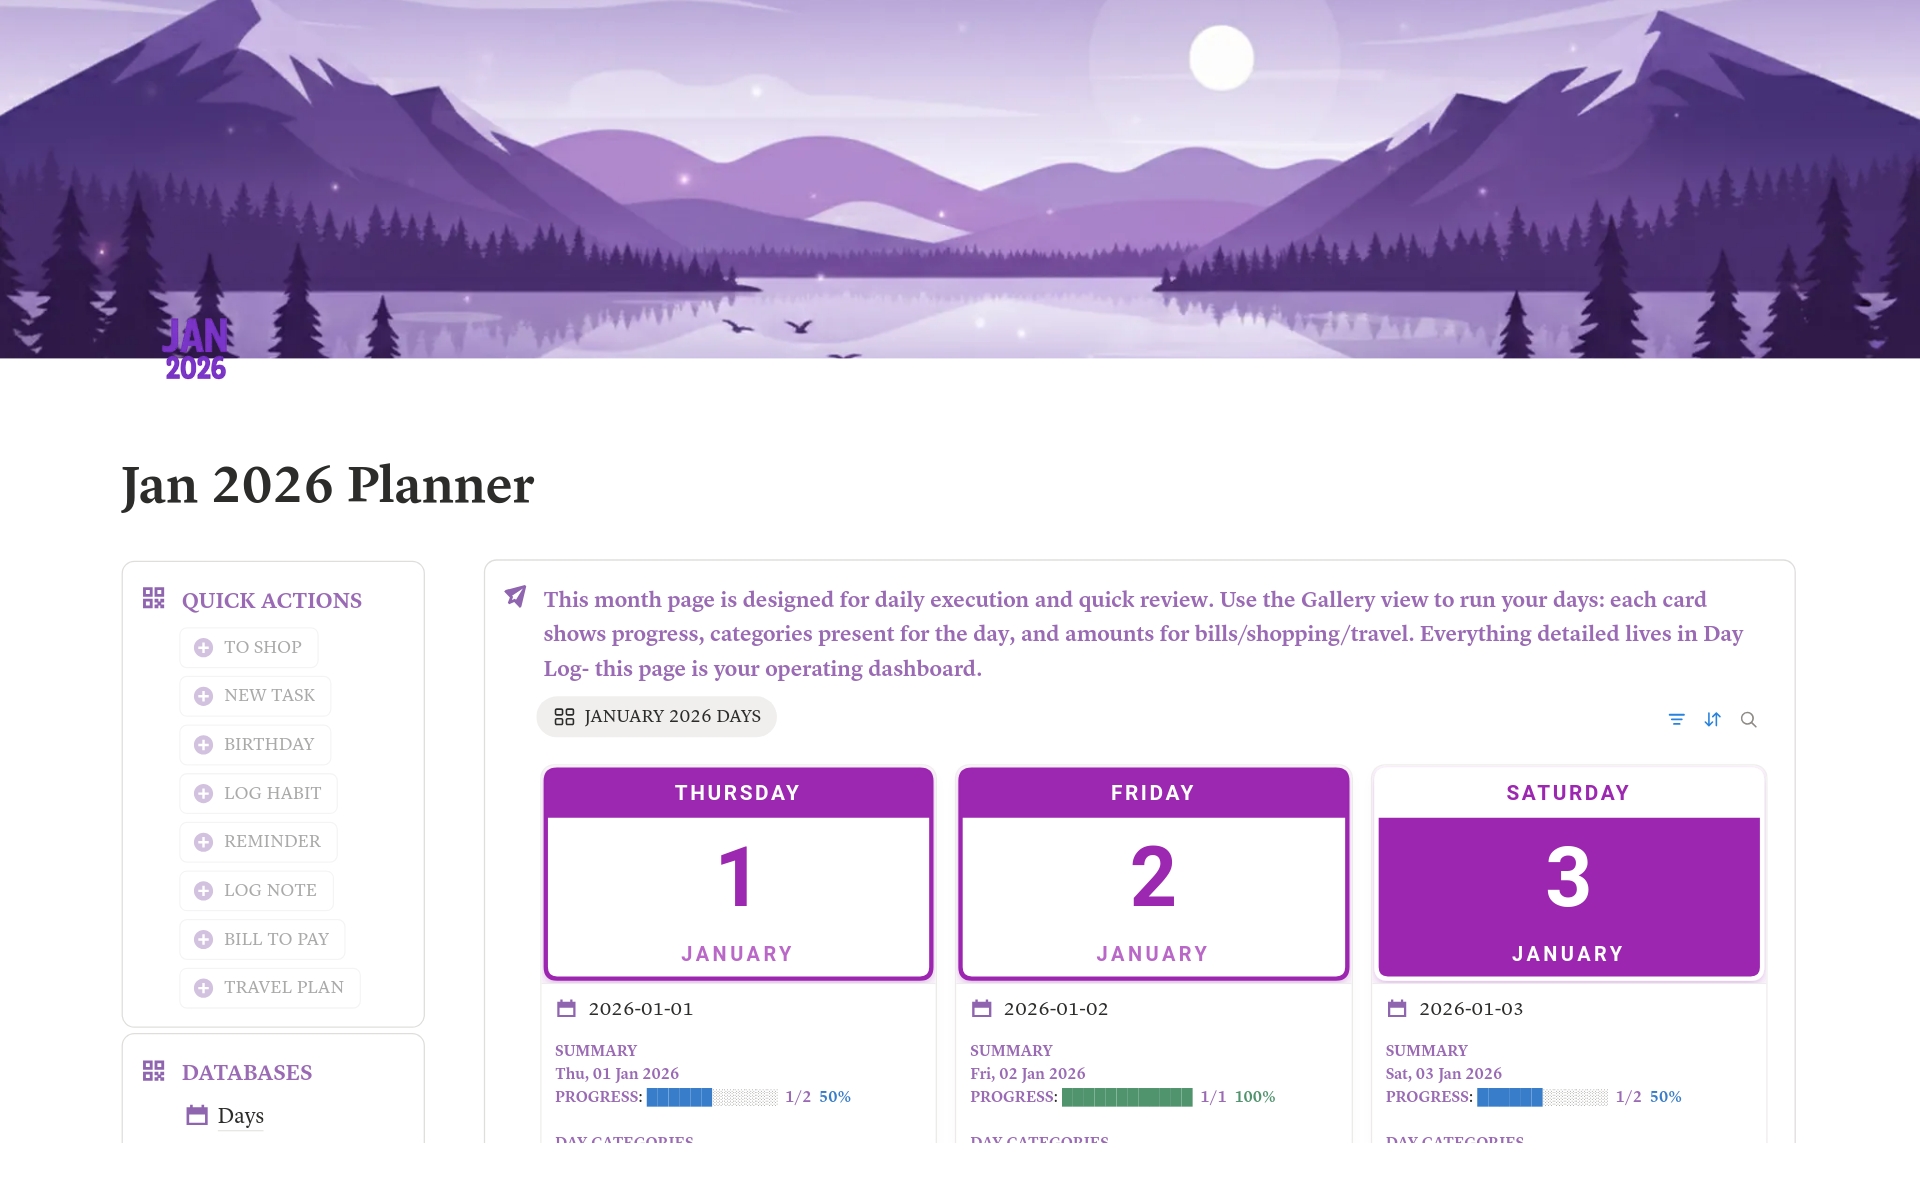The height and width of the screenshot is (1199, 1920).
Task: Click the LOG HABIT quick action
Action: tap(258, 792)
